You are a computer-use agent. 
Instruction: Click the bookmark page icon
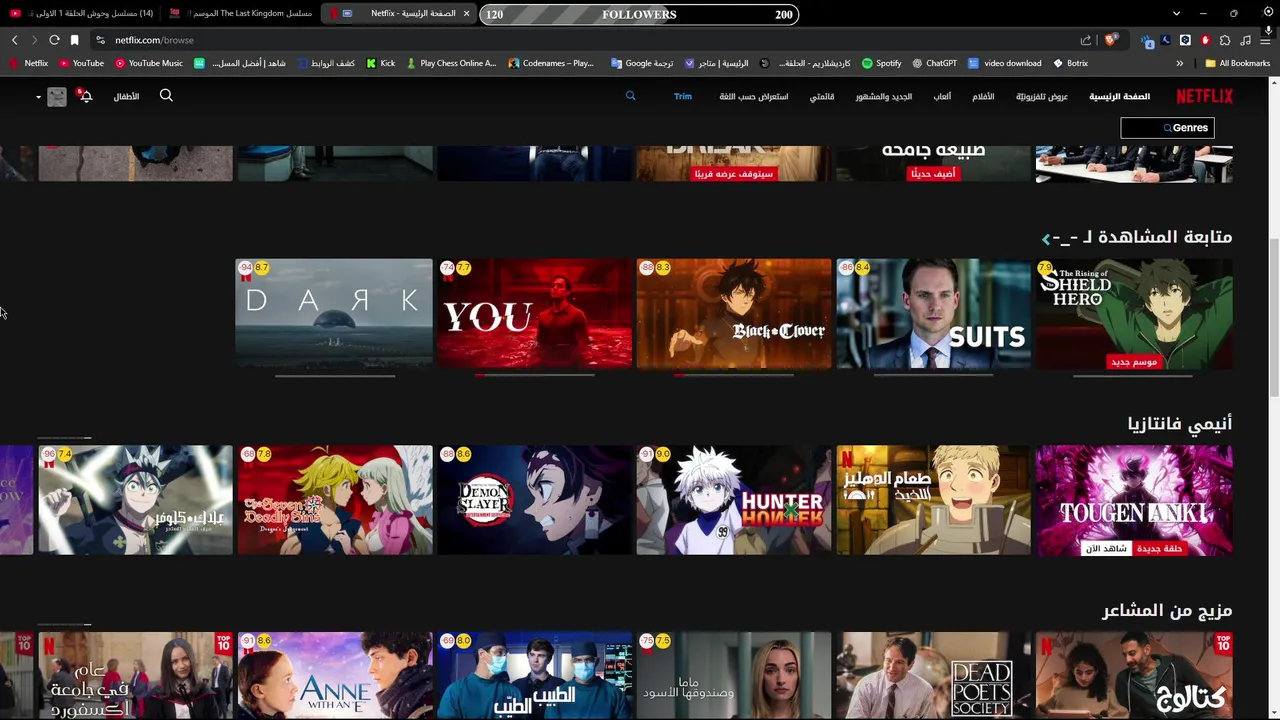74,40
